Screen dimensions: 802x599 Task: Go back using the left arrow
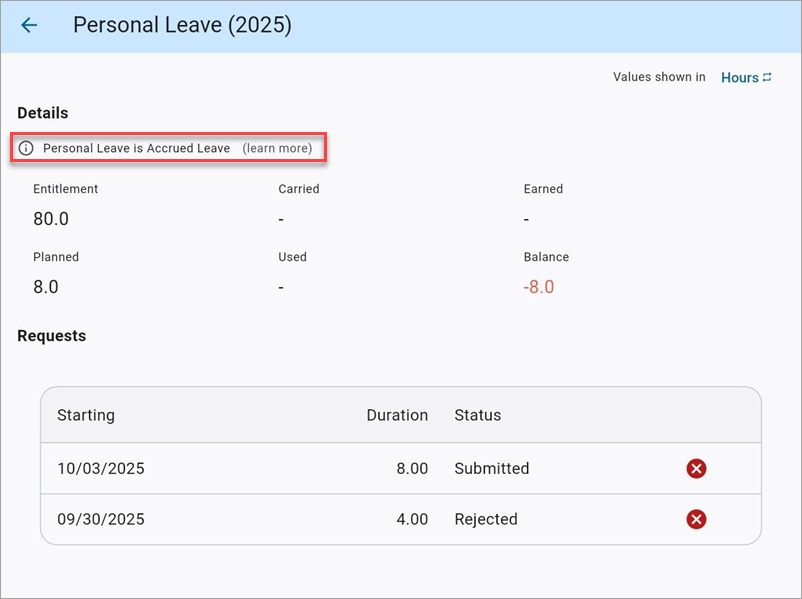coord(29,26)
